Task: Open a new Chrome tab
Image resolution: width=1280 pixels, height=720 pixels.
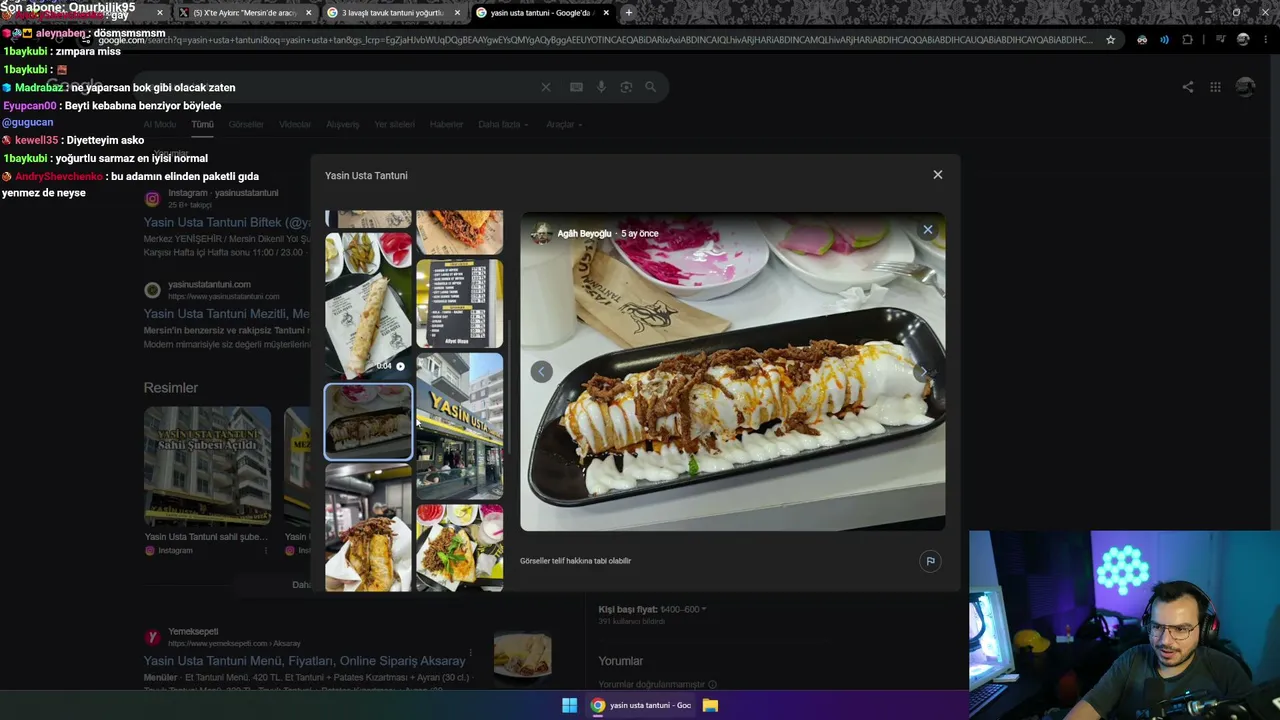Action: pos(628,13)
